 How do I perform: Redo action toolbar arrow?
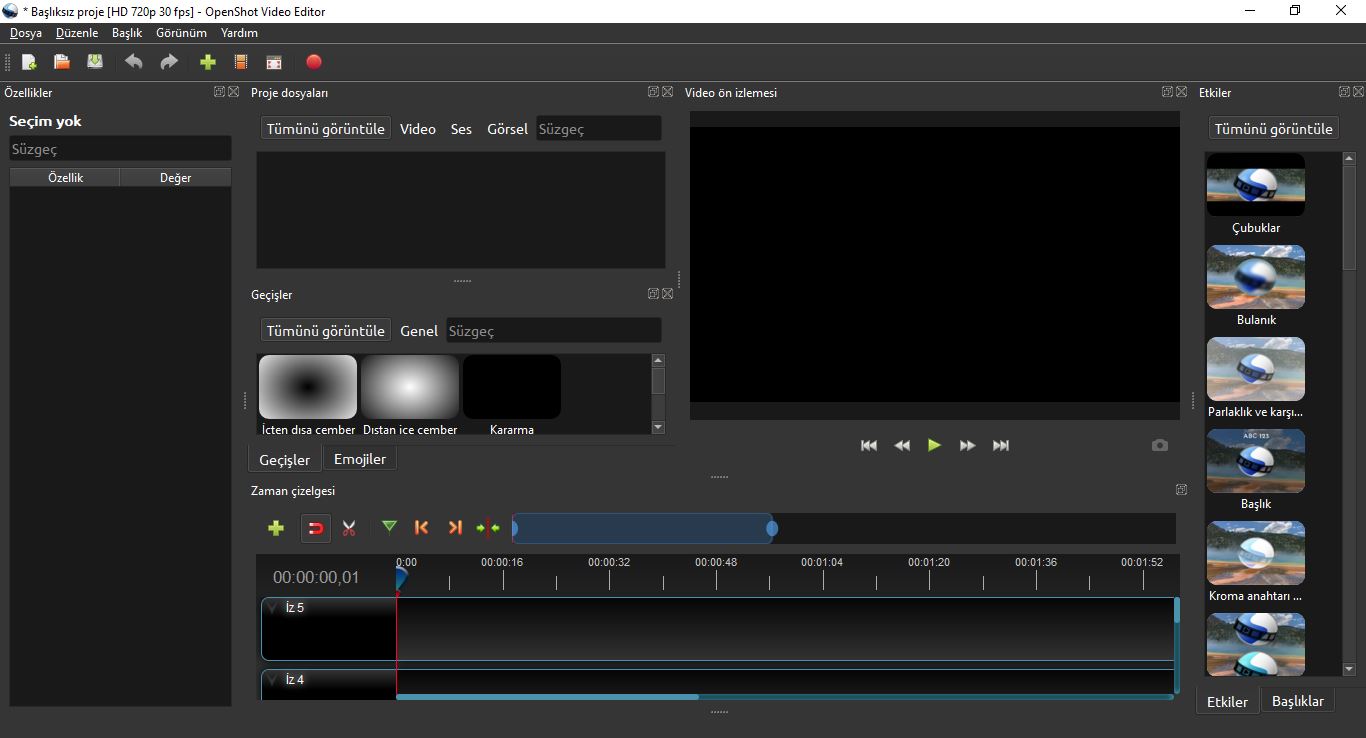click(169, 62)
